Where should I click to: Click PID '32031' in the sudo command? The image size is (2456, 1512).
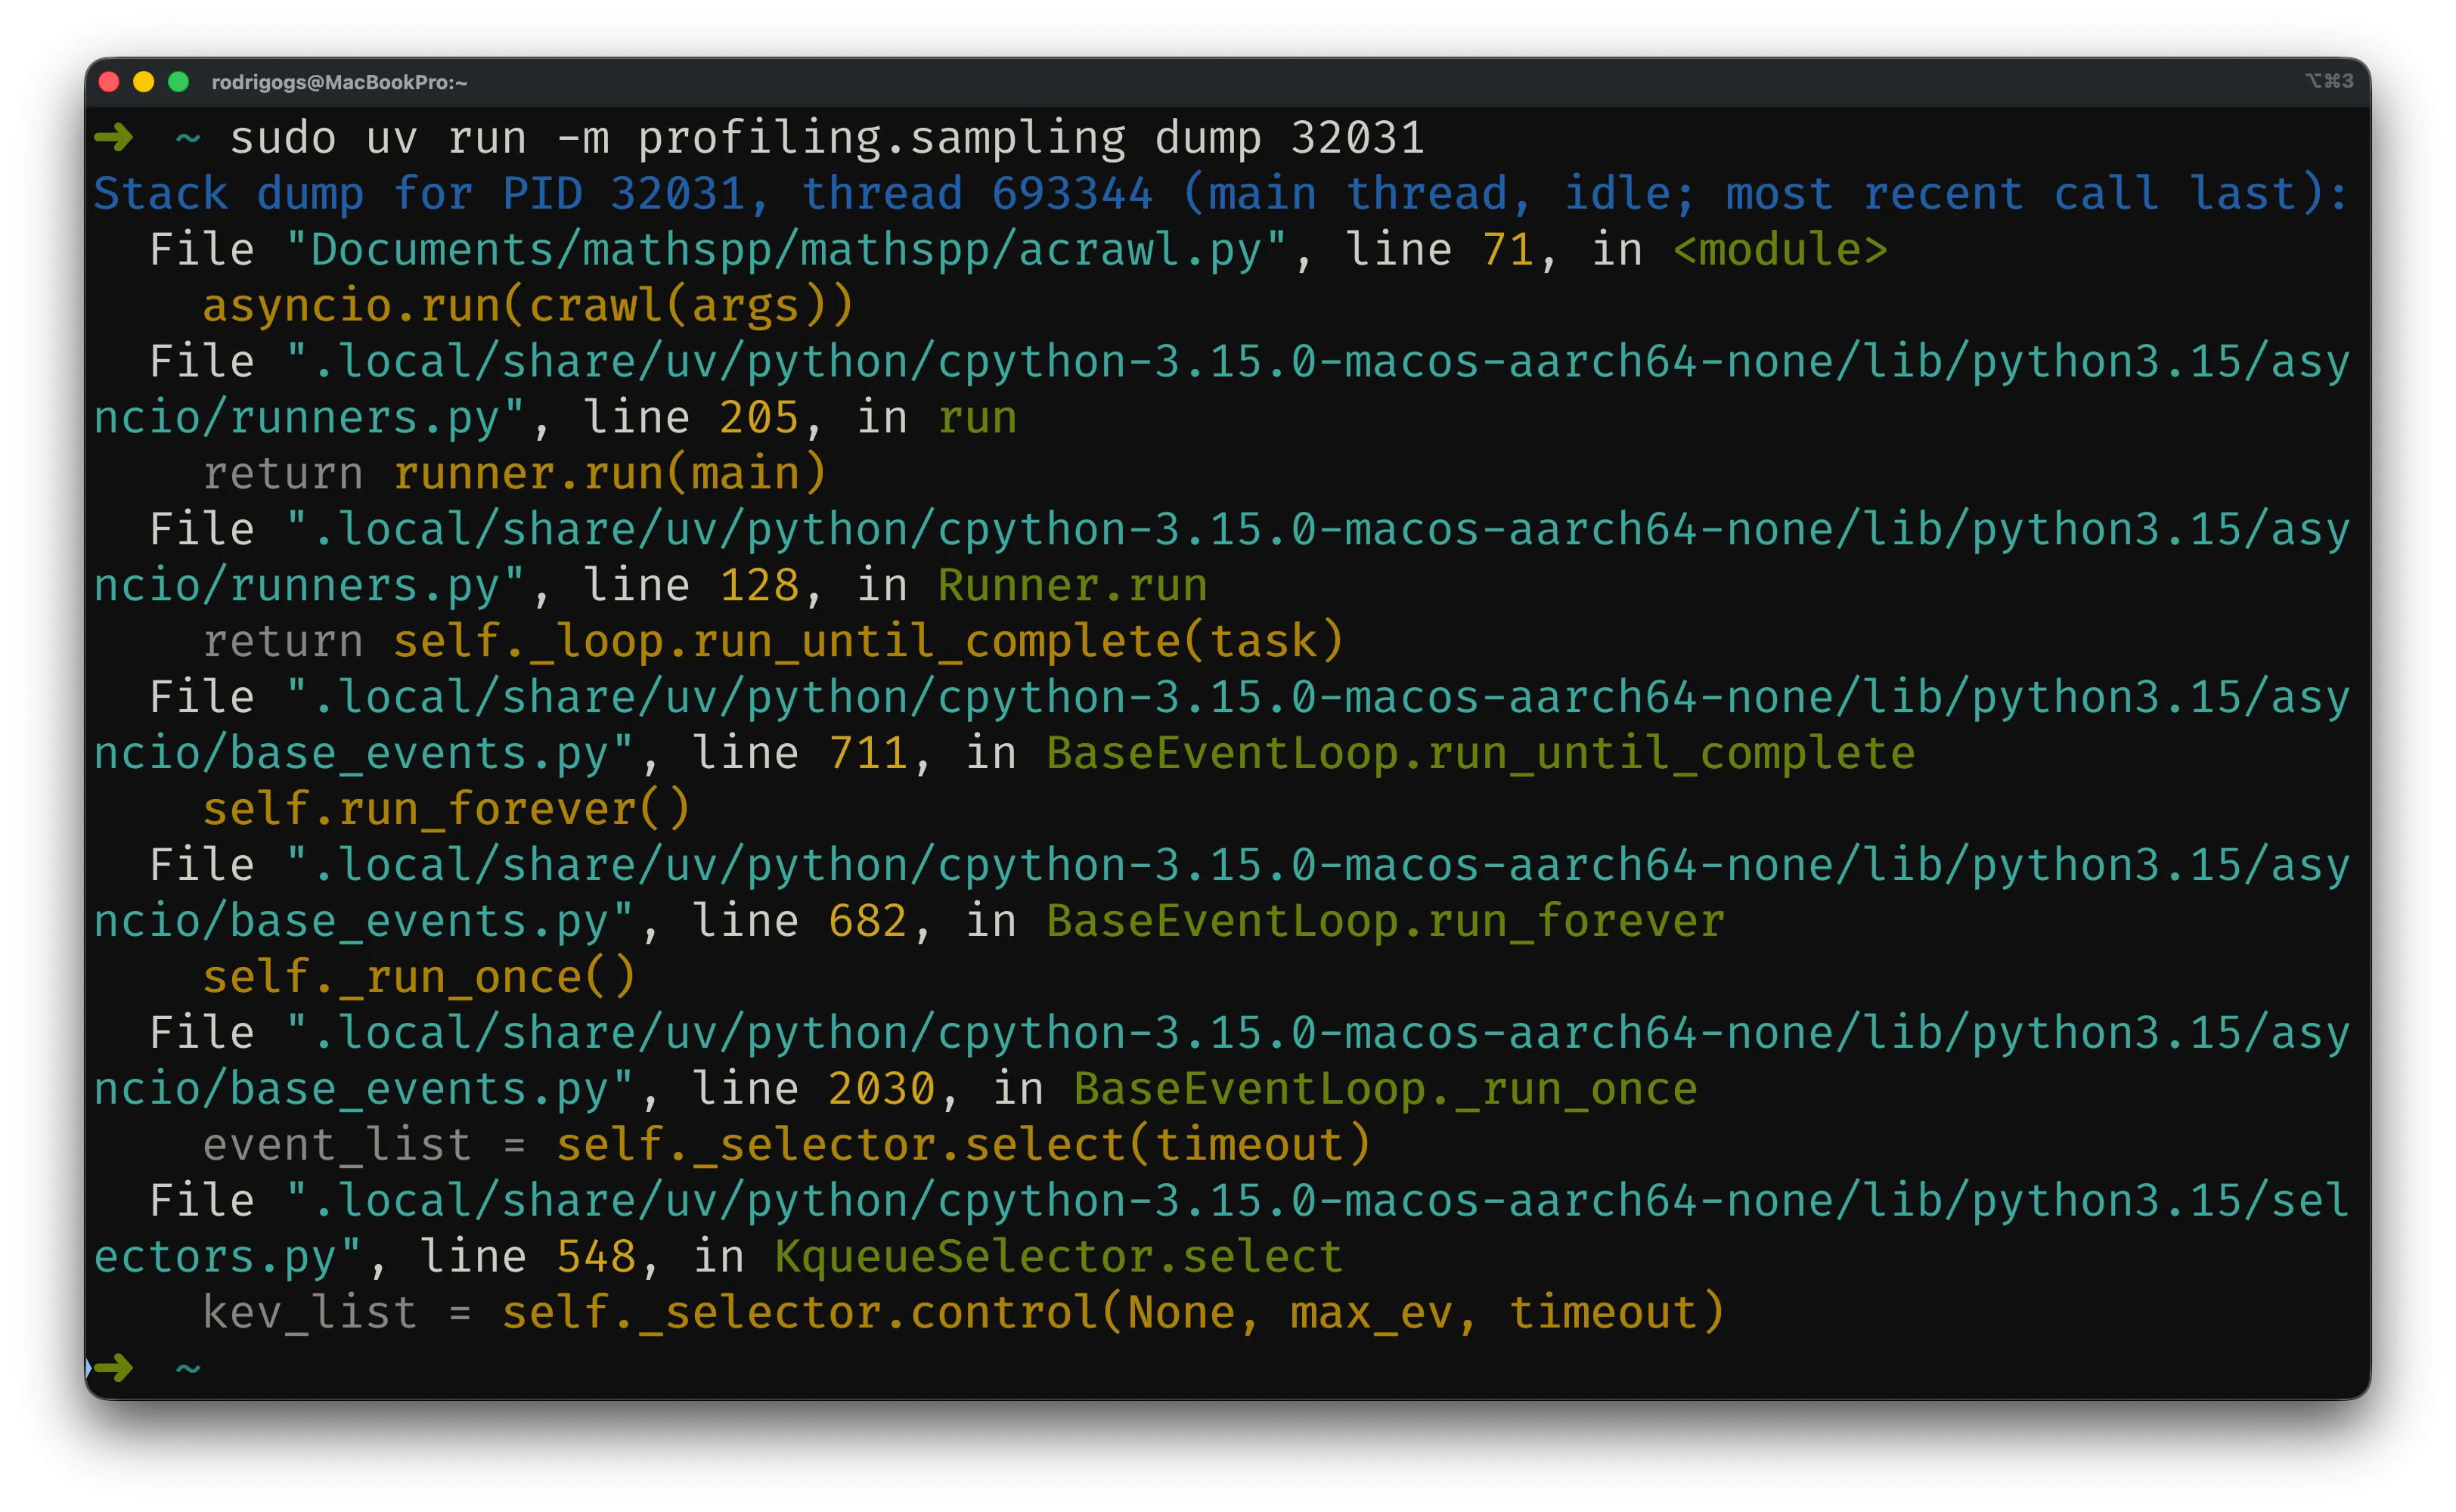pos(1358,138)
